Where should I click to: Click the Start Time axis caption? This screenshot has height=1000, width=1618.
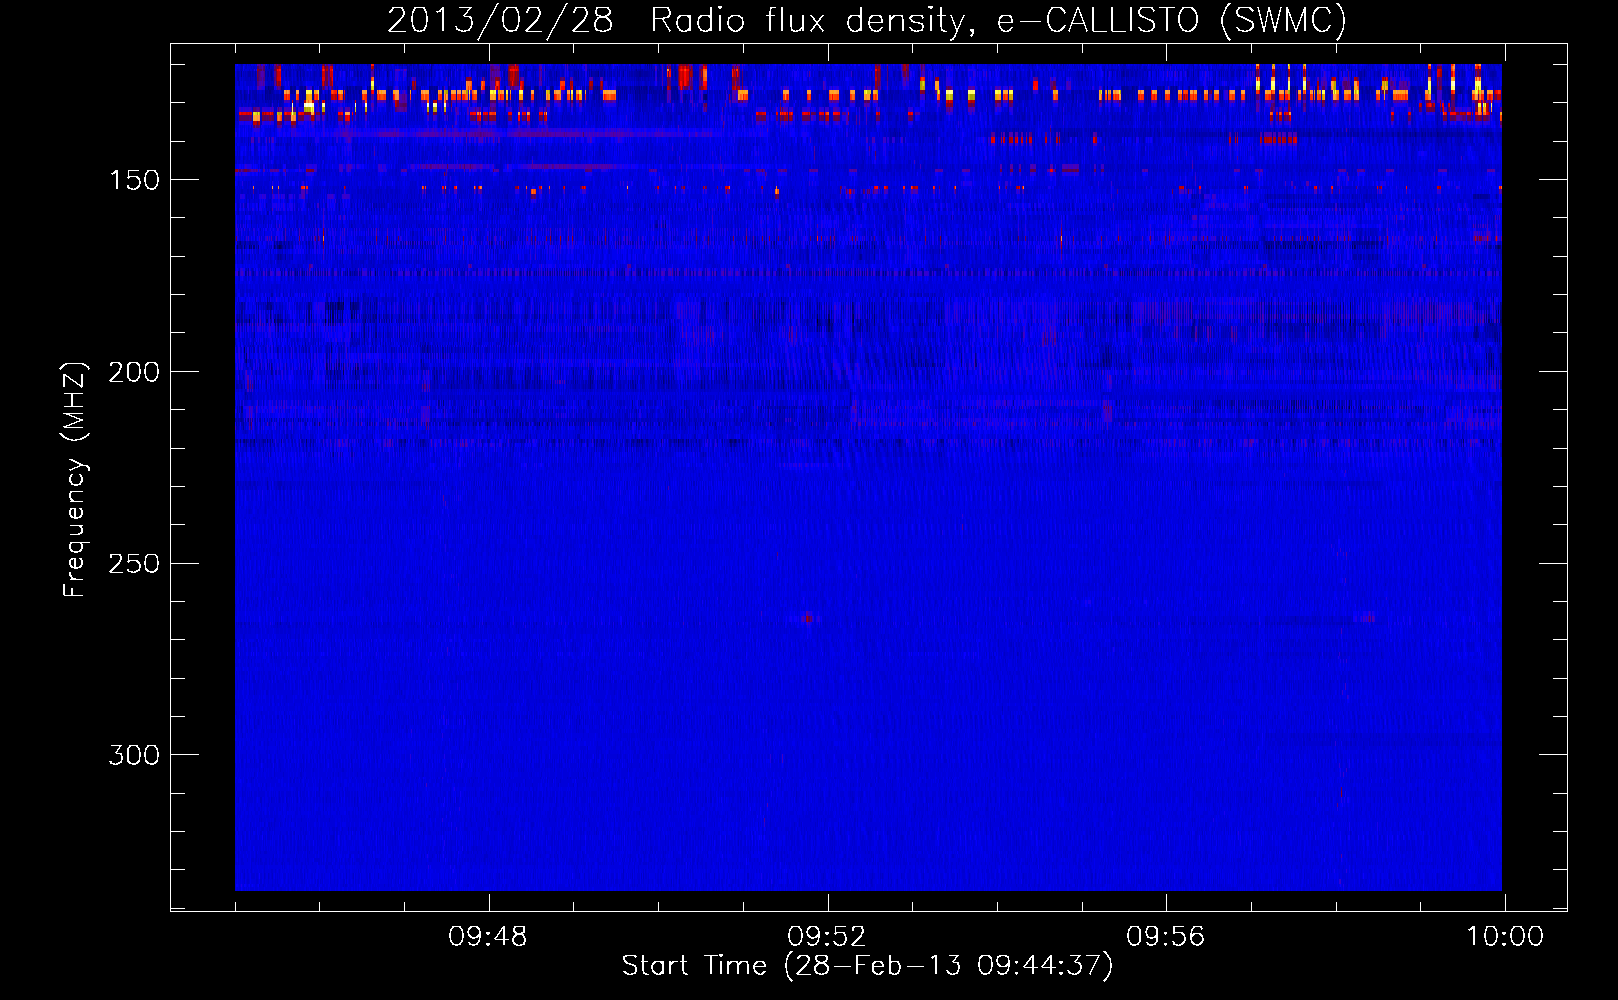868,966
